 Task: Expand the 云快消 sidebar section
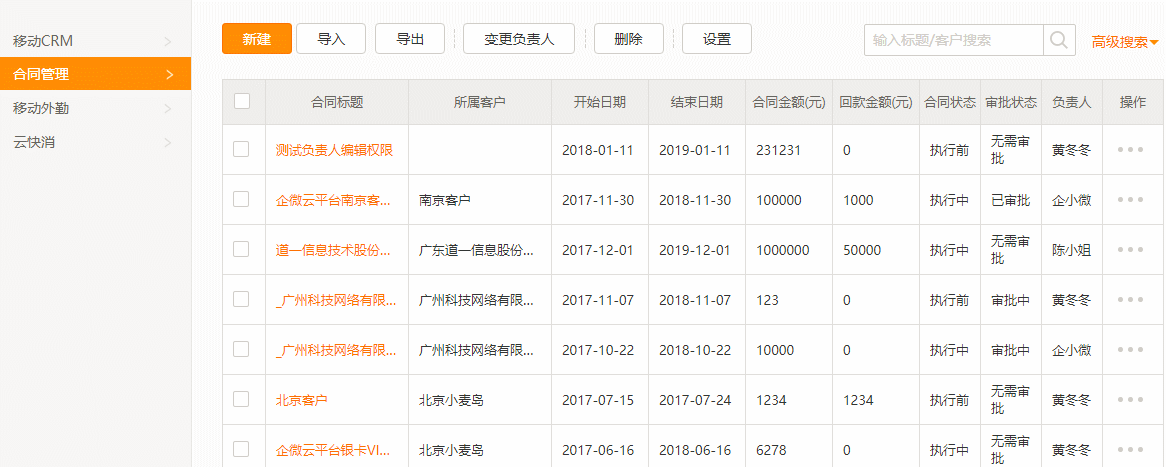coord(95,142)
